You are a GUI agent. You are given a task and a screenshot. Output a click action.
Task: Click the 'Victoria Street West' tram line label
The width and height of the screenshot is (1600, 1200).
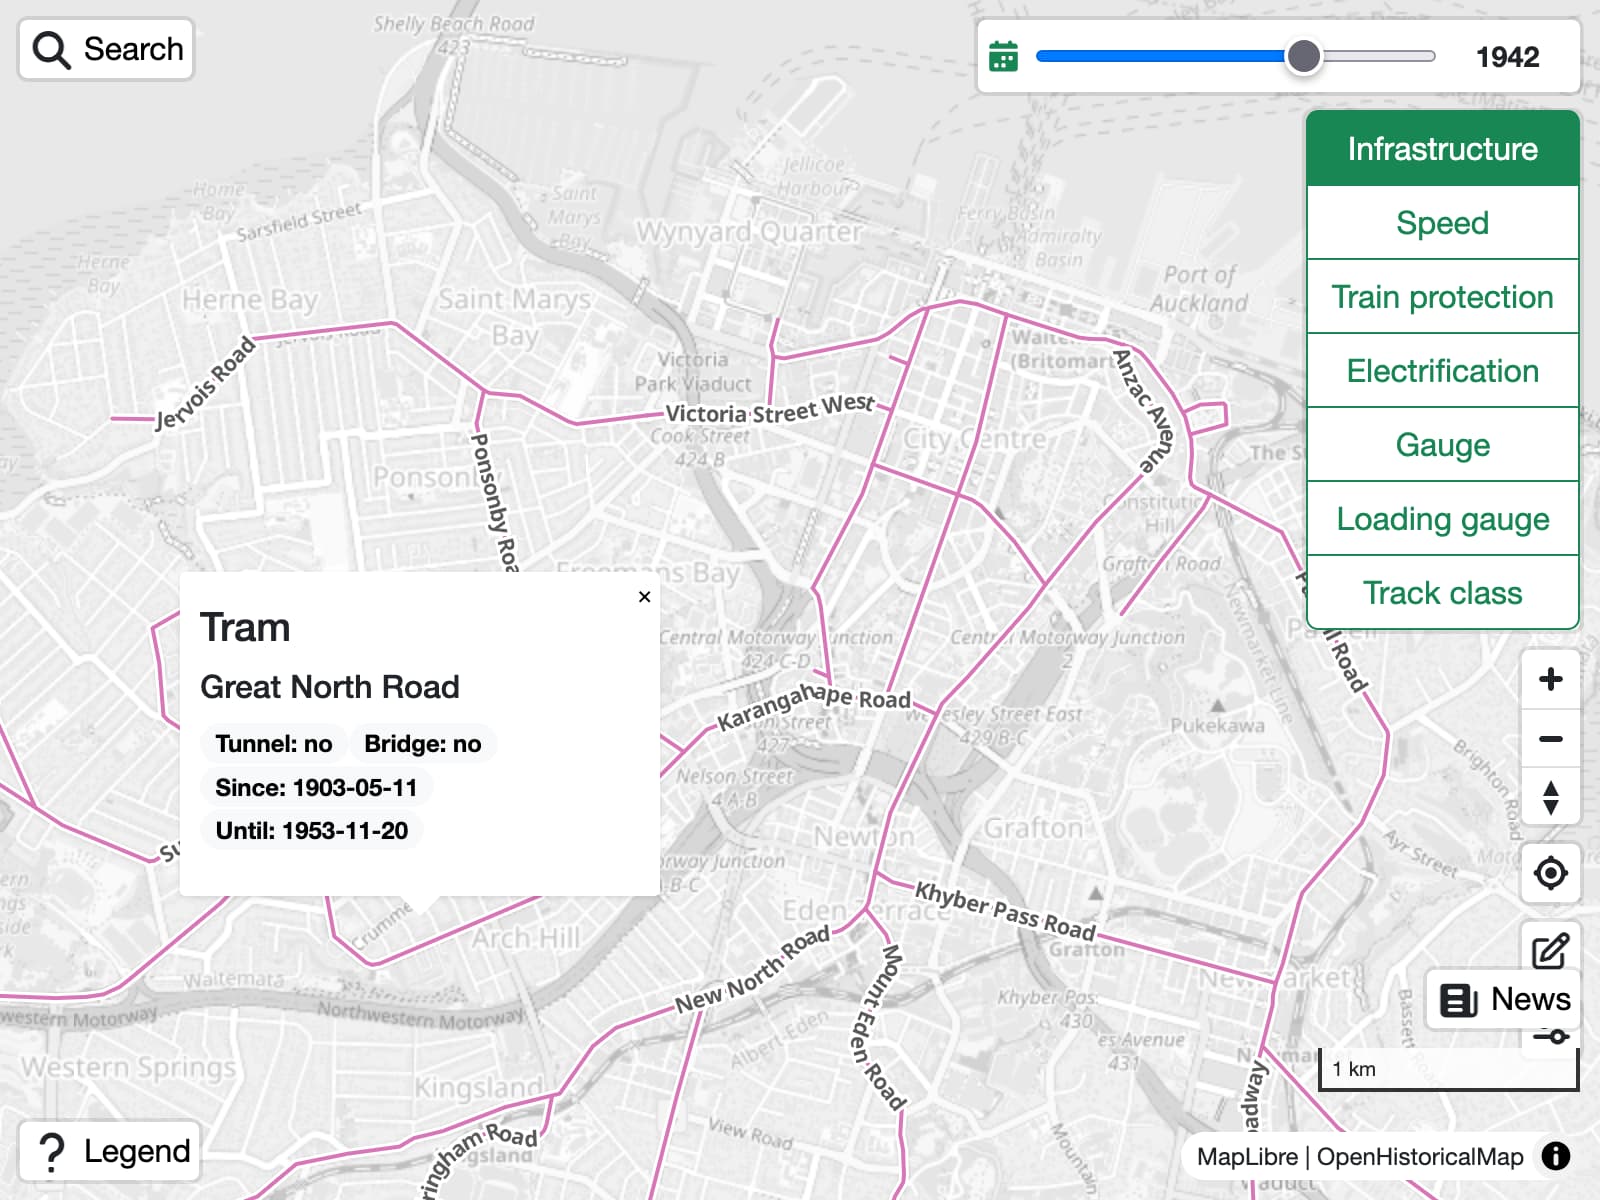770,409
